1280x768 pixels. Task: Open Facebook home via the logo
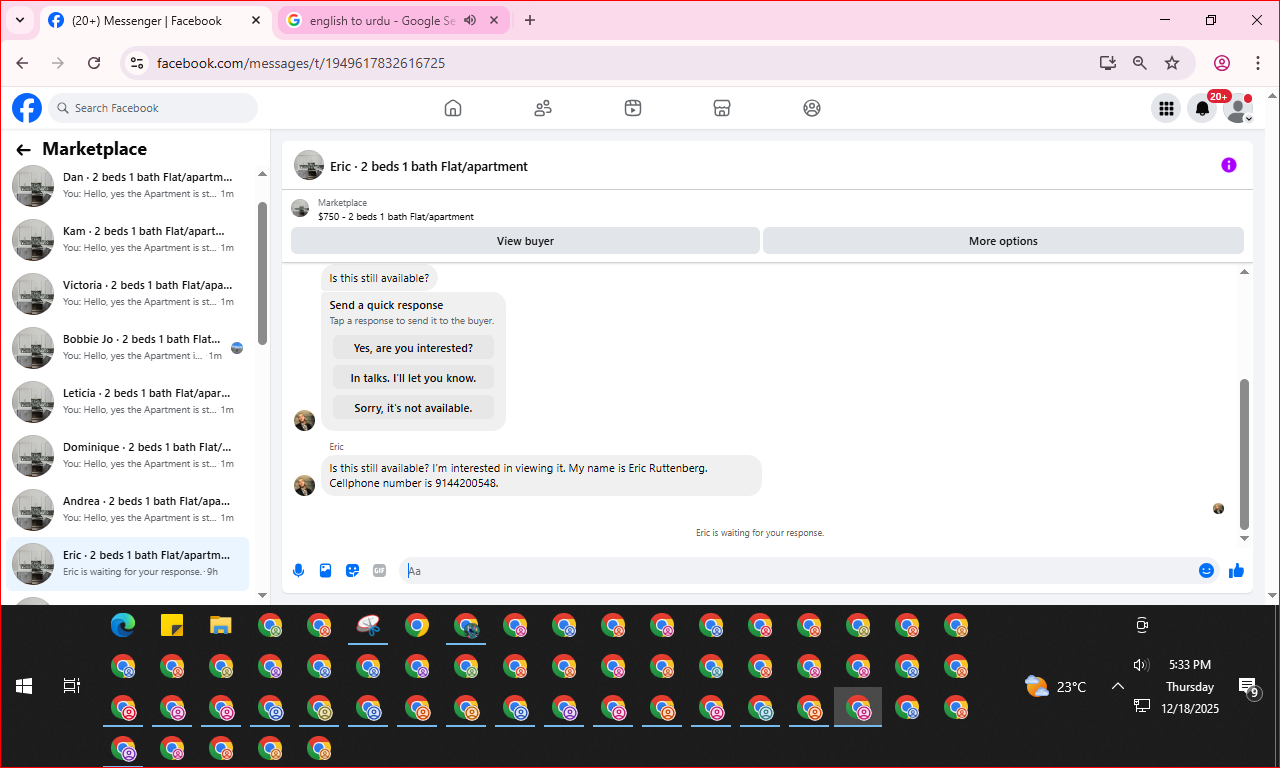point(27,108)
